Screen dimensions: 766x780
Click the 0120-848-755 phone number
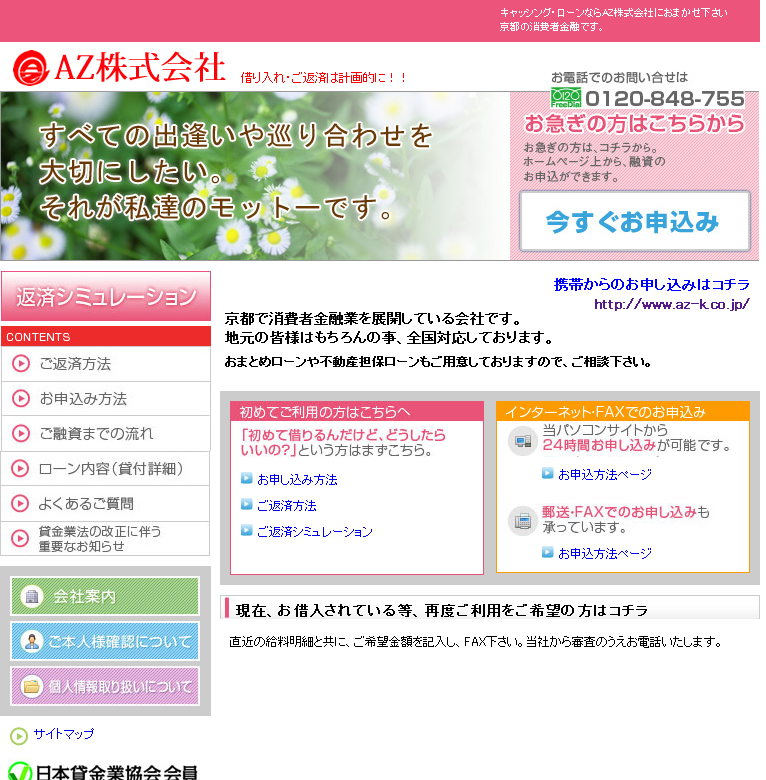pyautogui.click(x=665, y=98)
